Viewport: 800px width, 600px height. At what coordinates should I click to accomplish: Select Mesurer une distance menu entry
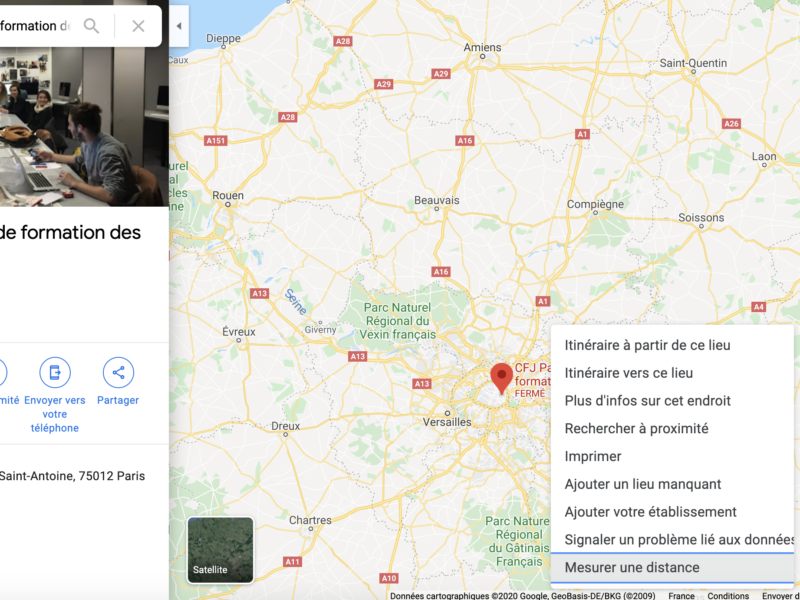click(x=672, y=567)
